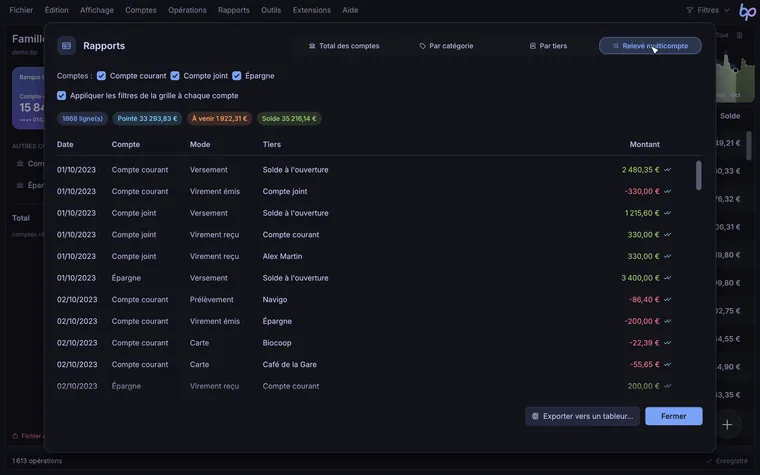Click the spreadsheet icon in the export button
Screen dimensions: 760x475
[535, 416]
